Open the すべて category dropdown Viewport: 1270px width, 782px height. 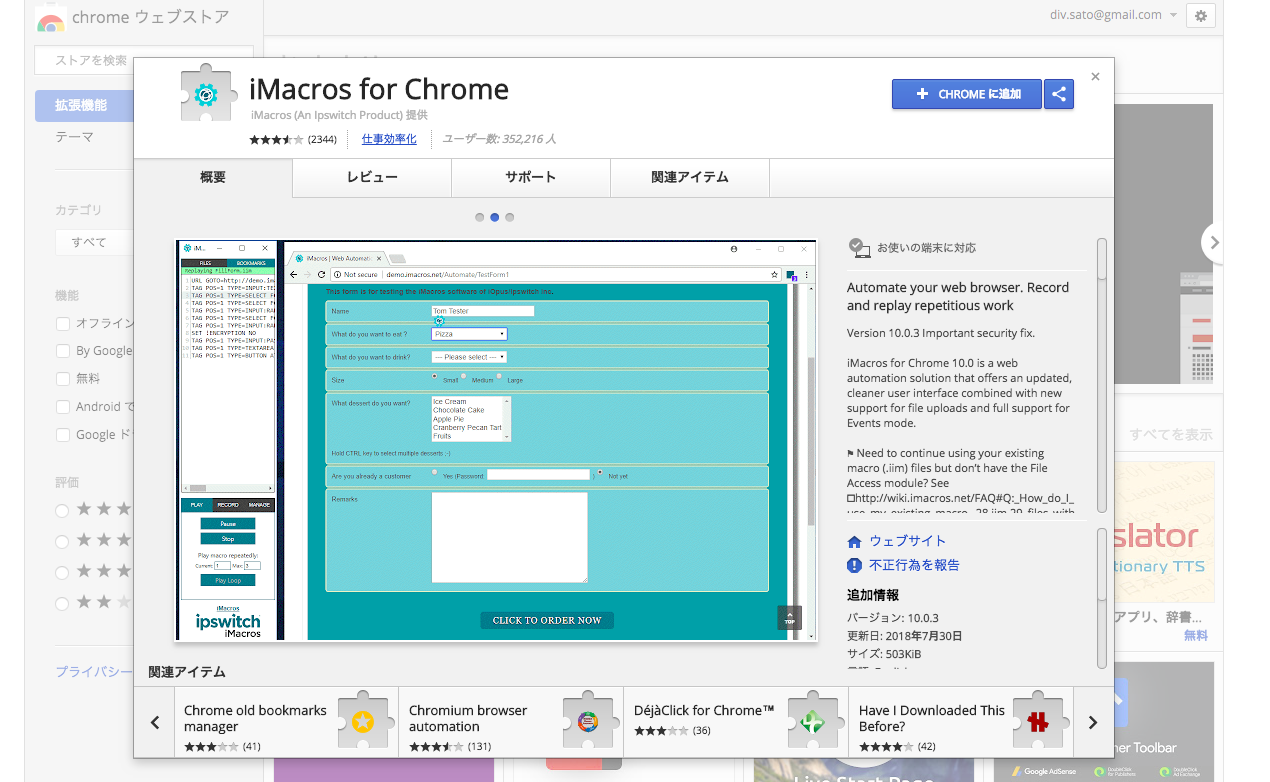point(95,242)
